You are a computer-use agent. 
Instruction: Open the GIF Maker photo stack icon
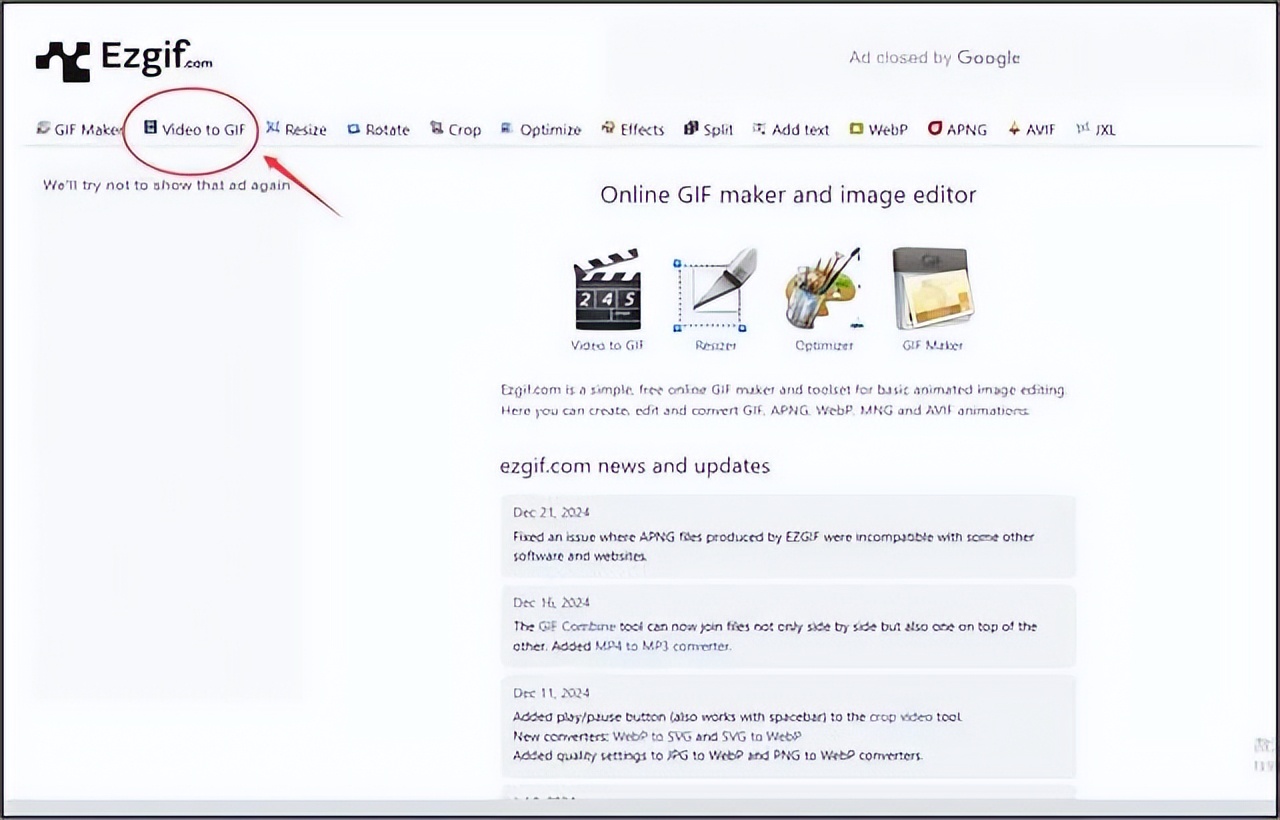931,291
